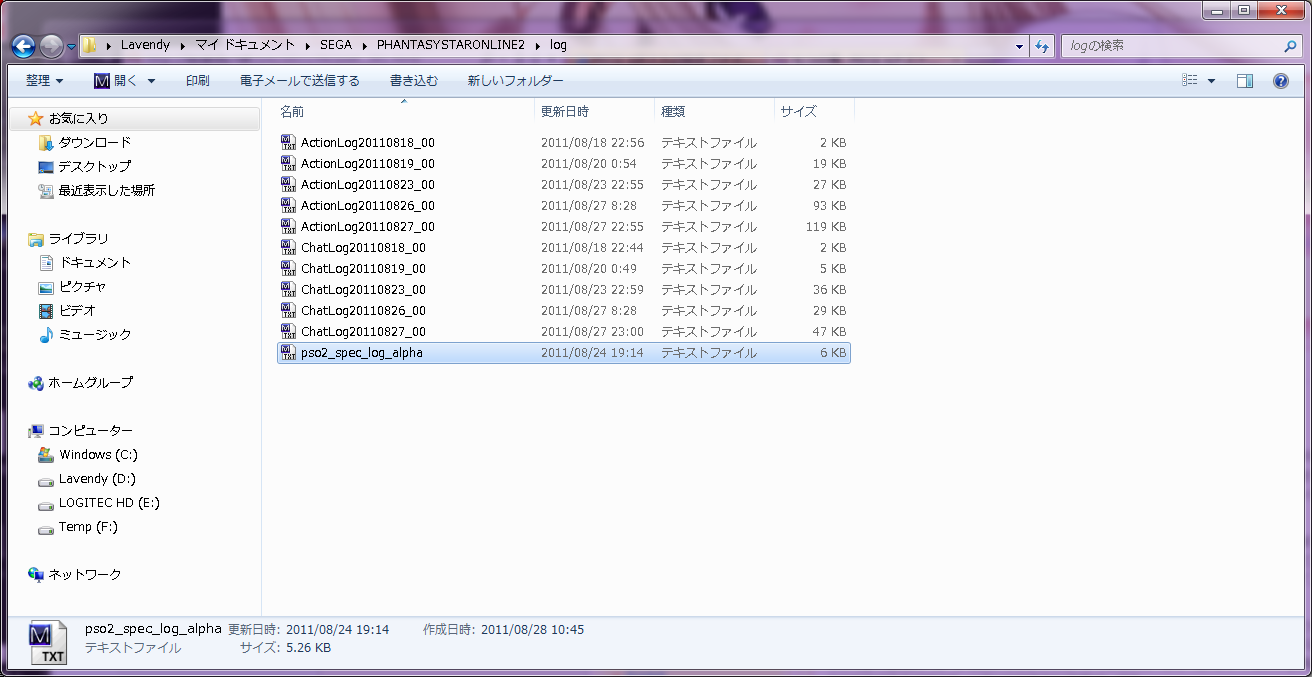The width and height of the screenshot is (1312, 677).
Task: Toggle the preview pane button
Action: coord(1245,80)
